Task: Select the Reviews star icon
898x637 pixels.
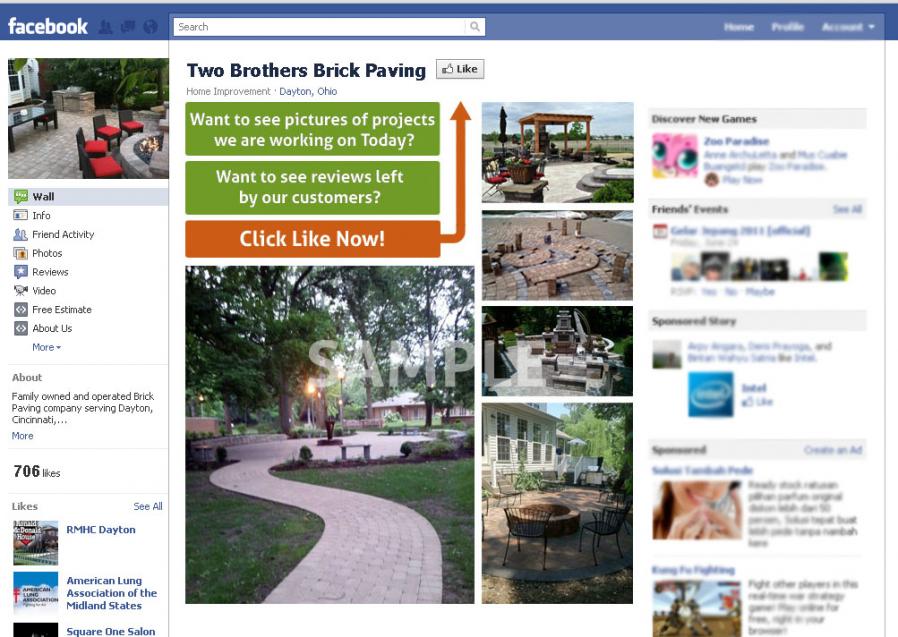Action: [x=21, y=272]
